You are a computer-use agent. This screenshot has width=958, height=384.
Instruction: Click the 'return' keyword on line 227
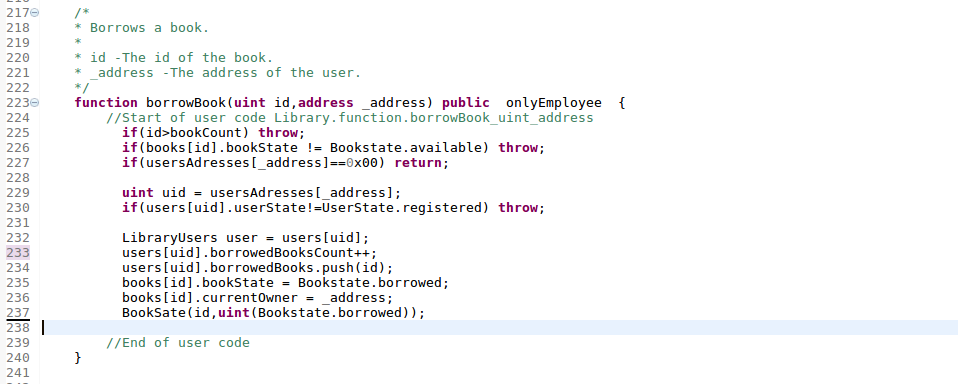[x=419, y=162]
